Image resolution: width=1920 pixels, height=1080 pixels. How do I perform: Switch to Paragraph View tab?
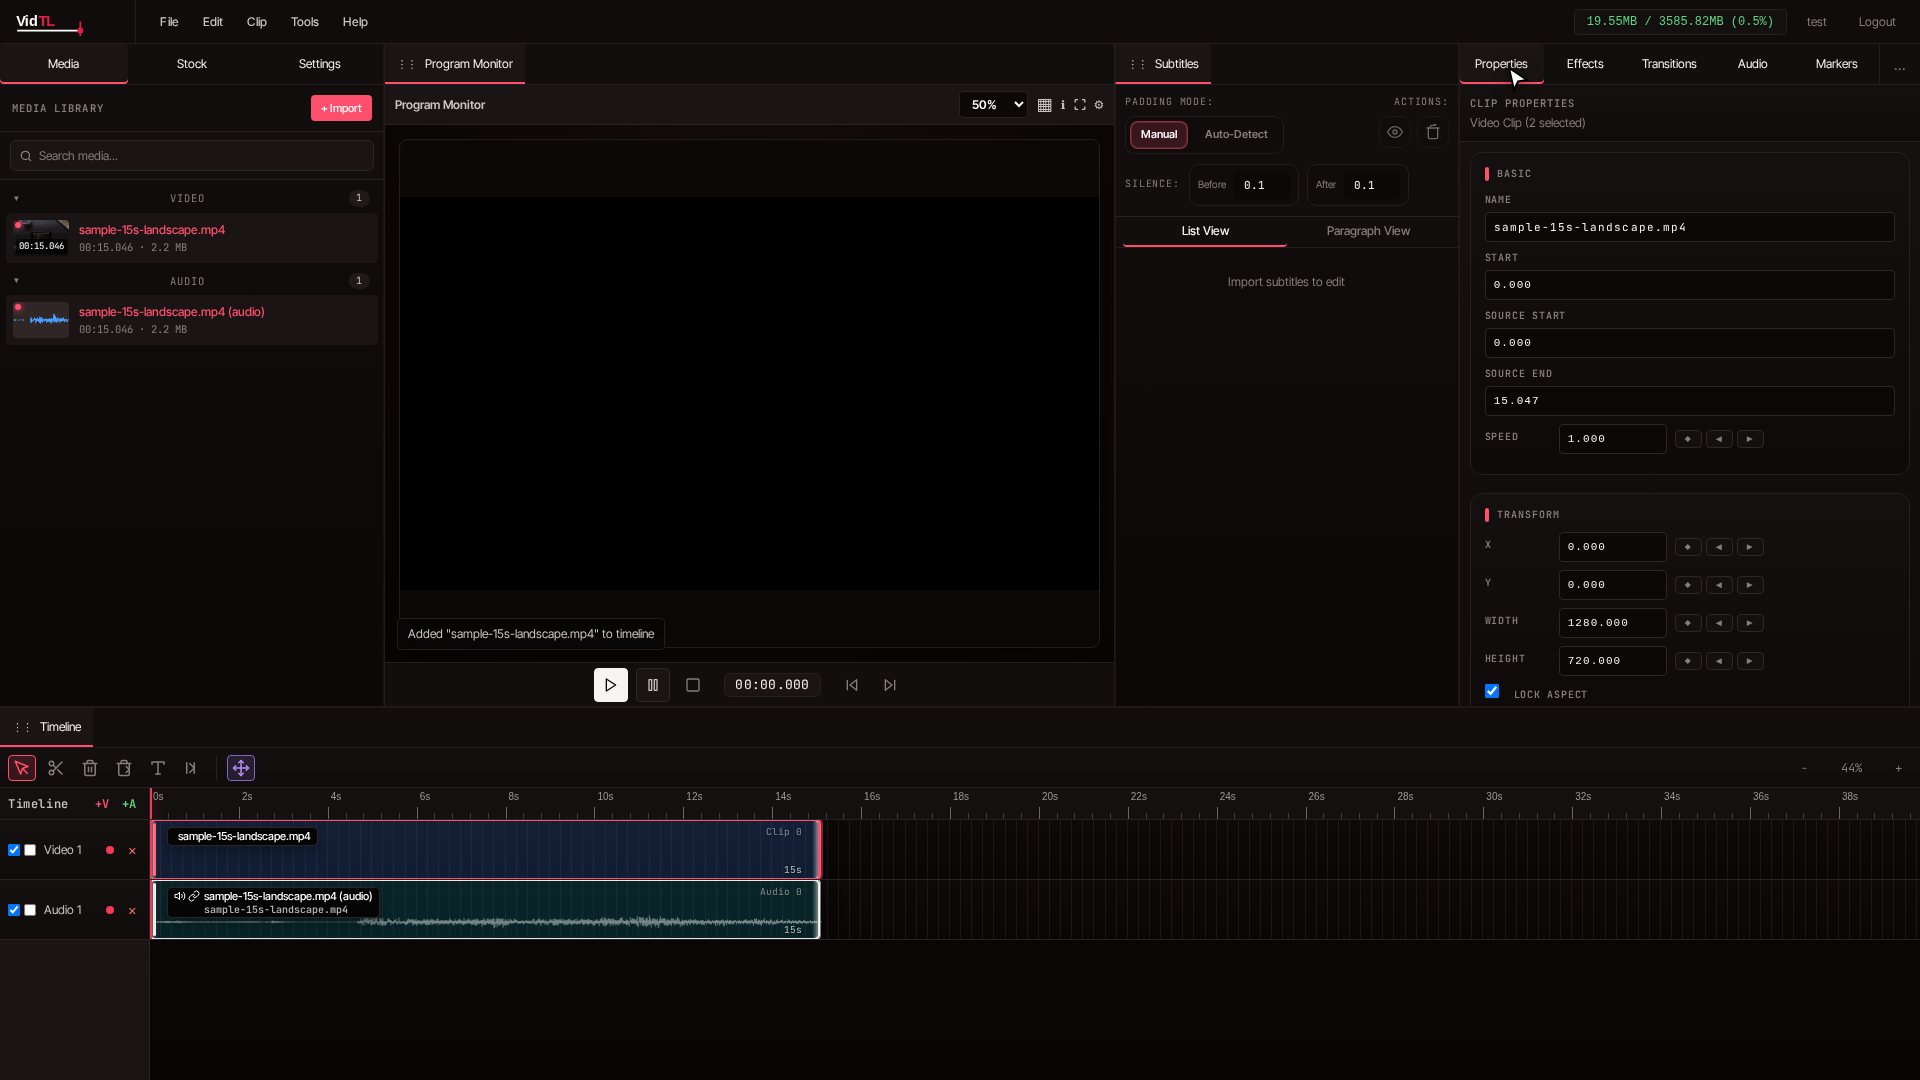(1368, 231)
